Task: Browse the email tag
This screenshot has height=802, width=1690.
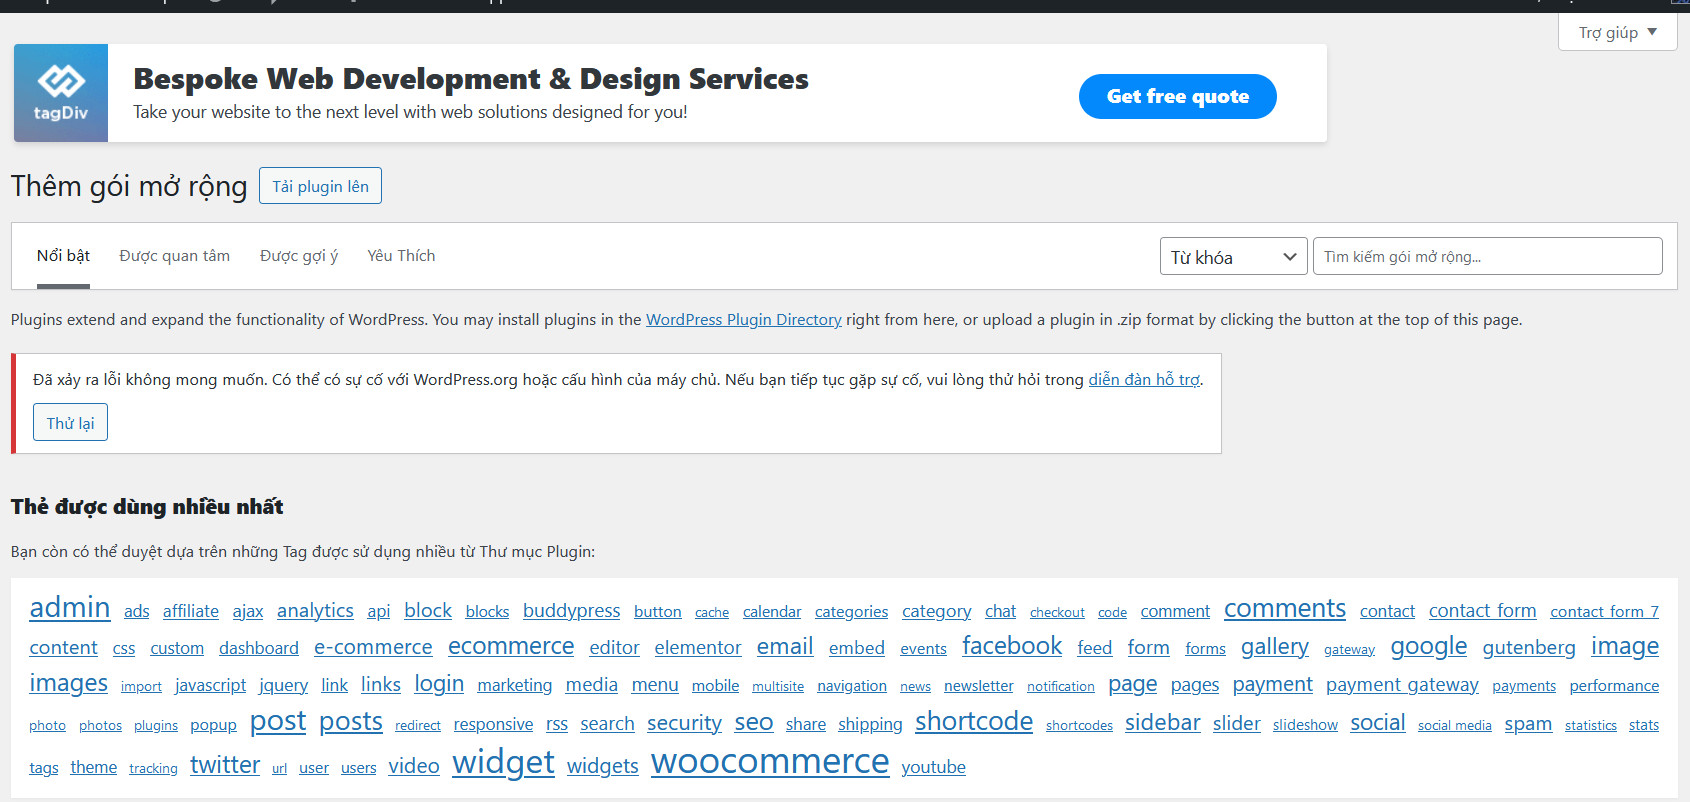Action: coord(785,646)
